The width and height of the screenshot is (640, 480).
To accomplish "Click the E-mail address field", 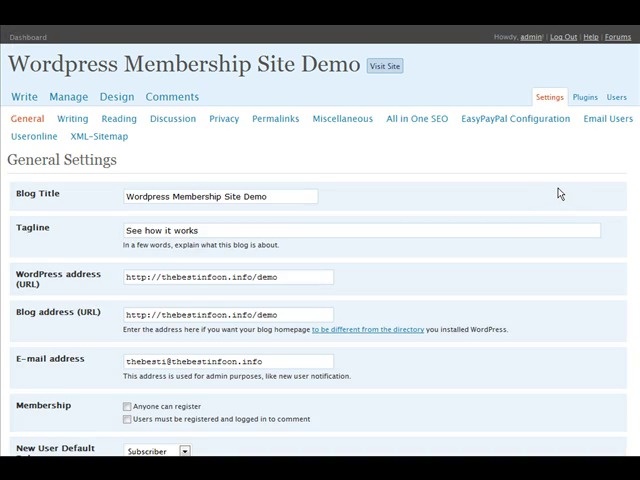I will 228,361.
